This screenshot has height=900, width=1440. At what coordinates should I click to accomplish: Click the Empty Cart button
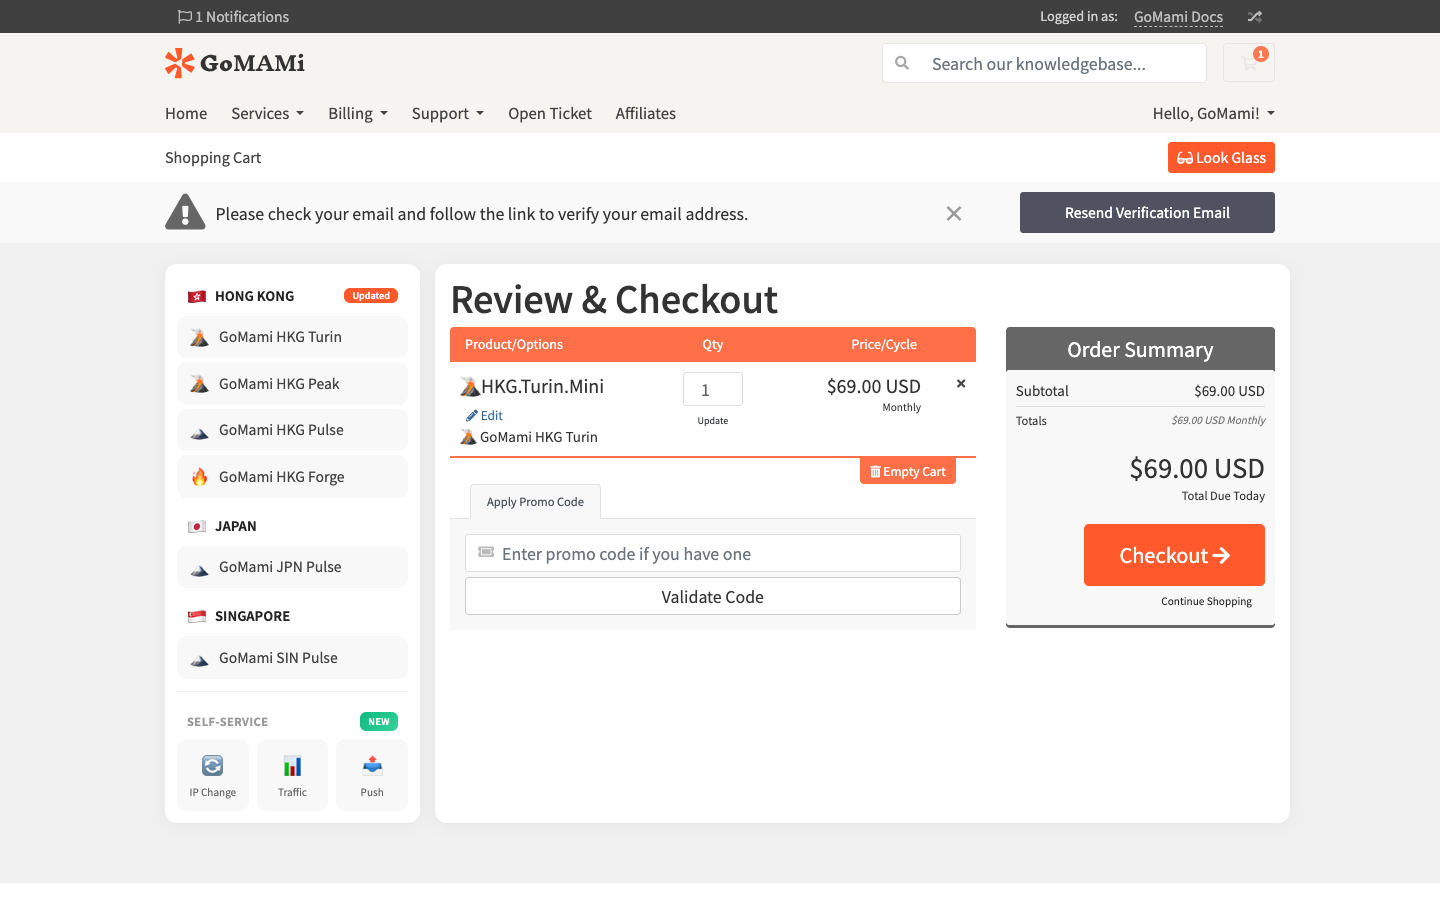[x=908, y=471]
